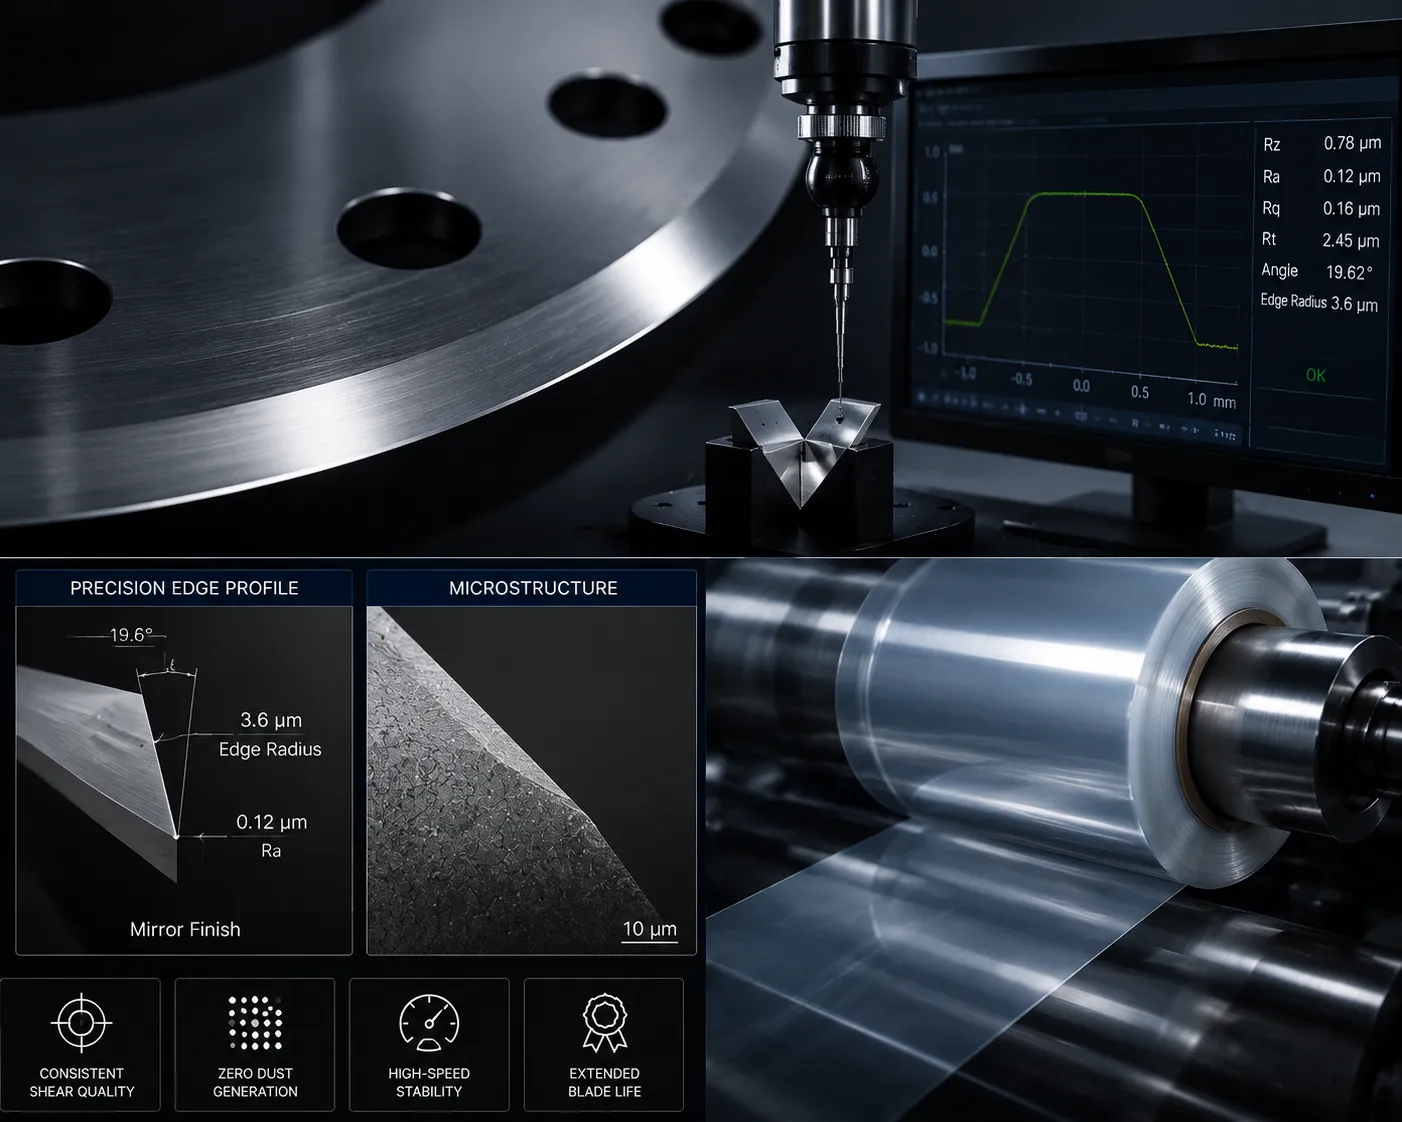Viewport: 1402px width, 1122px height.
Task: Select the "HIGH-SPEED STABILITY" caption
Action: [x=429, y=1082]
